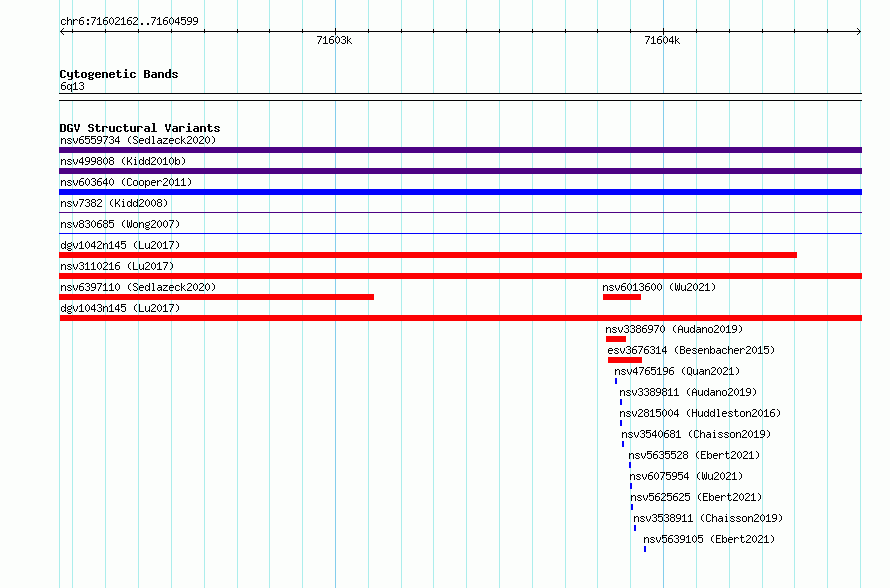Click the 6q13 cytogenetic band label

pyautogui.click(x=72, y=86)
